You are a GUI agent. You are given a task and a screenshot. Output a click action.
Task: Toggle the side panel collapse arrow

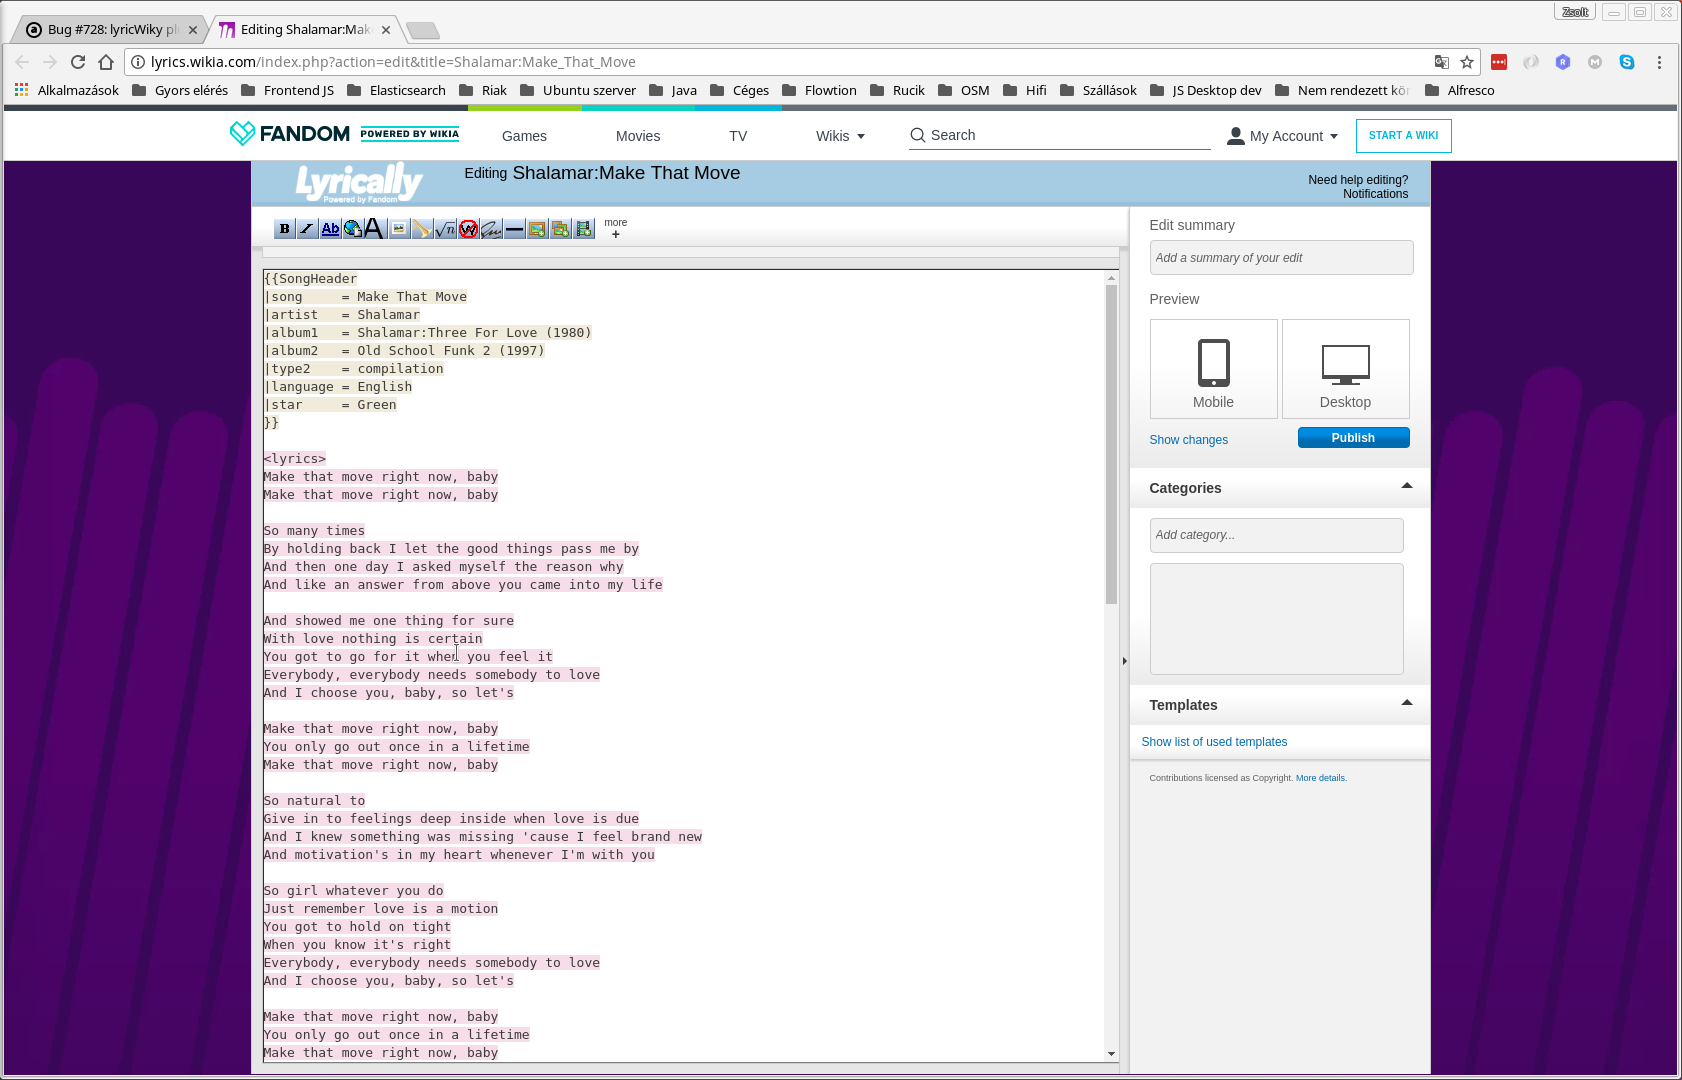pyautogui.click(x=1124, y=661)
